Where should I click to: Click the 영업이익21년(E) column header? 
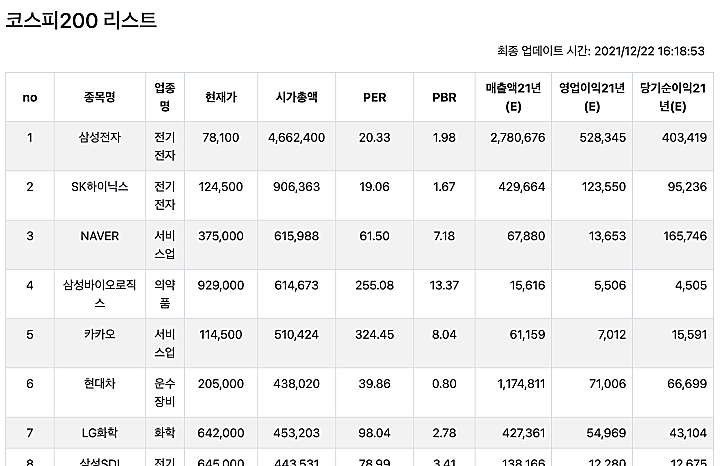pos(592,97)
